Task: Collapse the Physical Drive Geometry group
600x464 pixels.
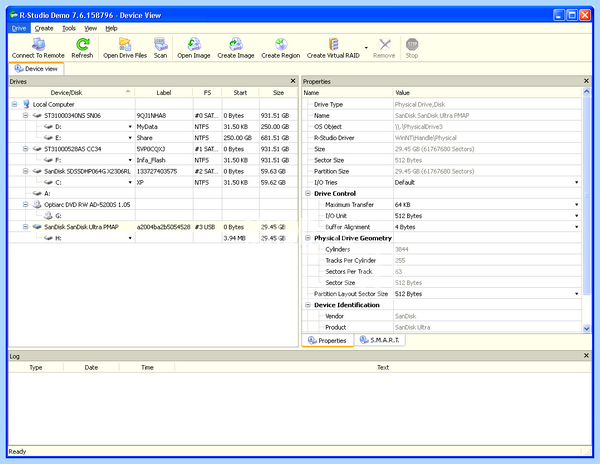Action: tap(308, 238)
